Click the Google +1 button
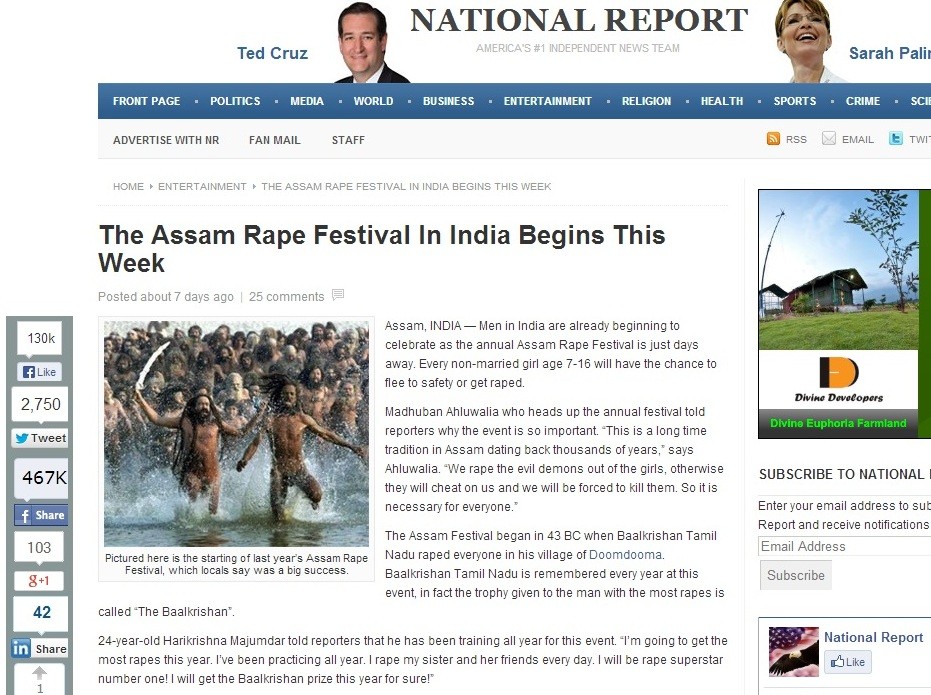The image size is (931, 695). (x=39, y=580)
